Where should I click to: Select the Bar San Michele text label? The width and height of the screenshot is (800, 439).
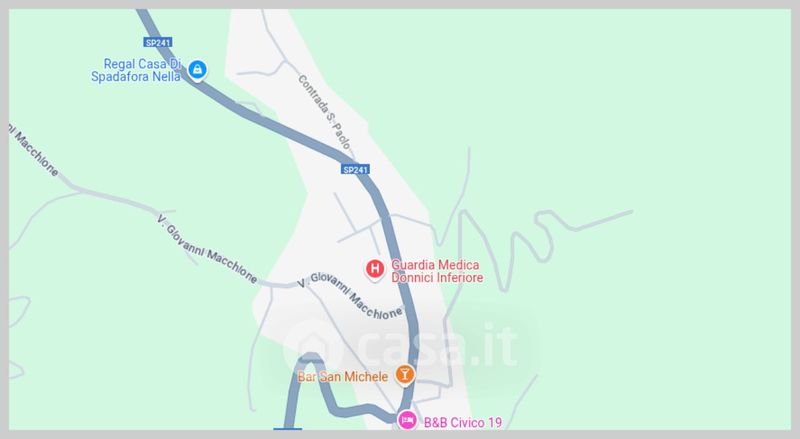point(343,377)
